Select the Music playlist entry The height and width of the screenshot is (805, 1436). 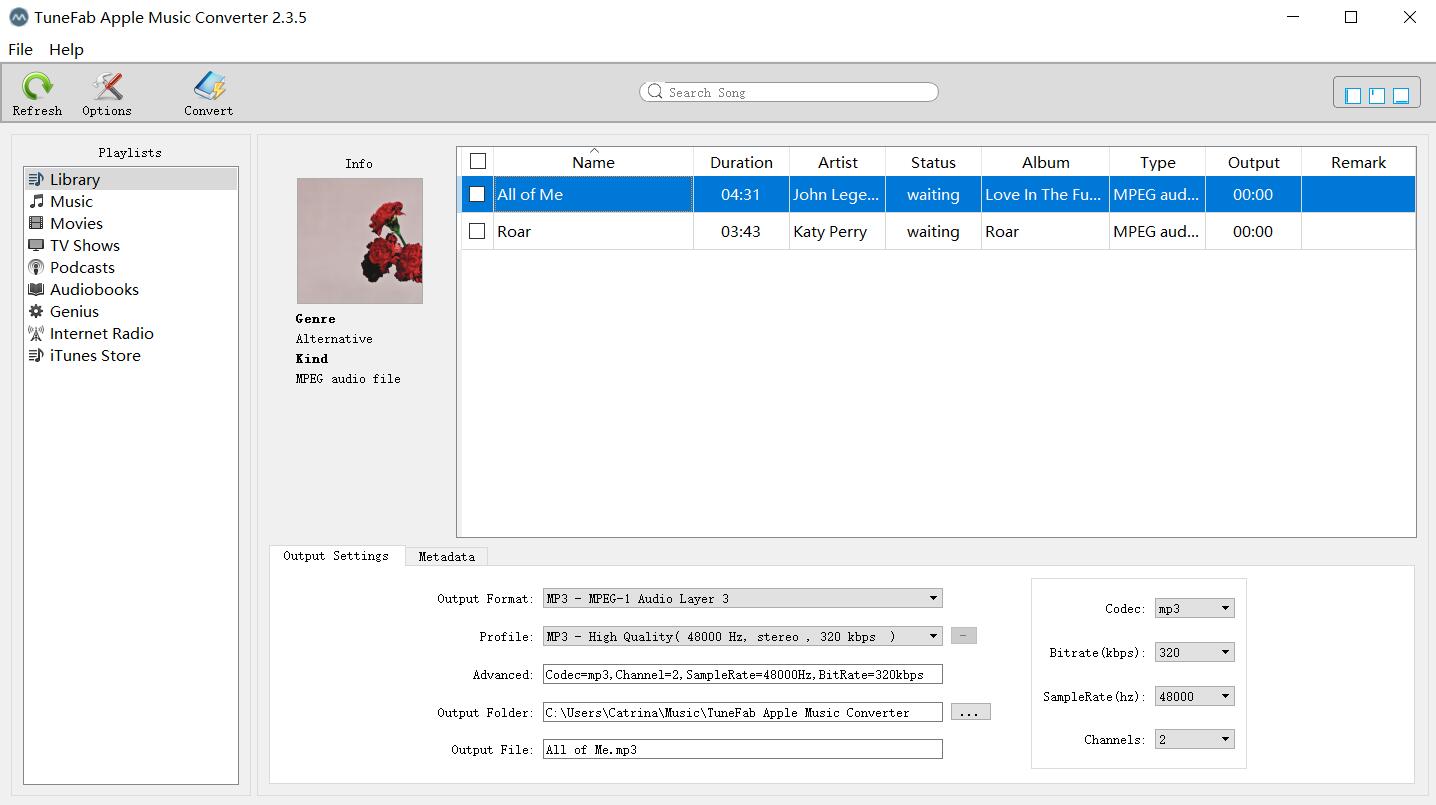(x=131, y=201)
